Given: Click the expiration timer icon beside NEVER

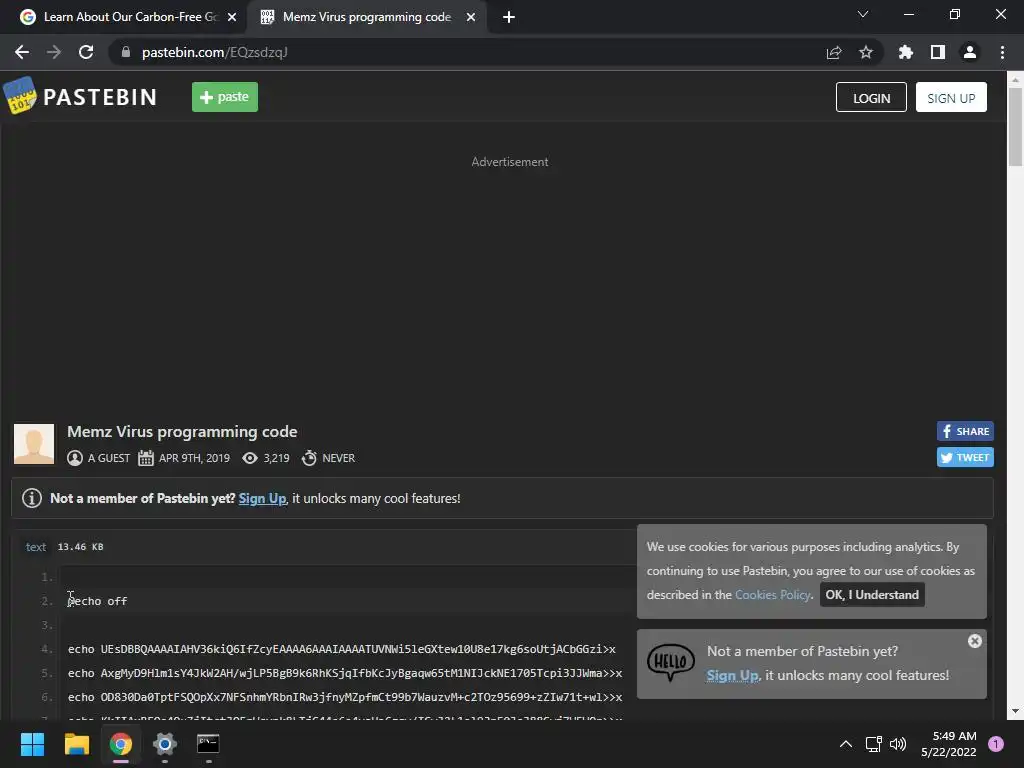Looking at the screenshot, I should point(309,458).
